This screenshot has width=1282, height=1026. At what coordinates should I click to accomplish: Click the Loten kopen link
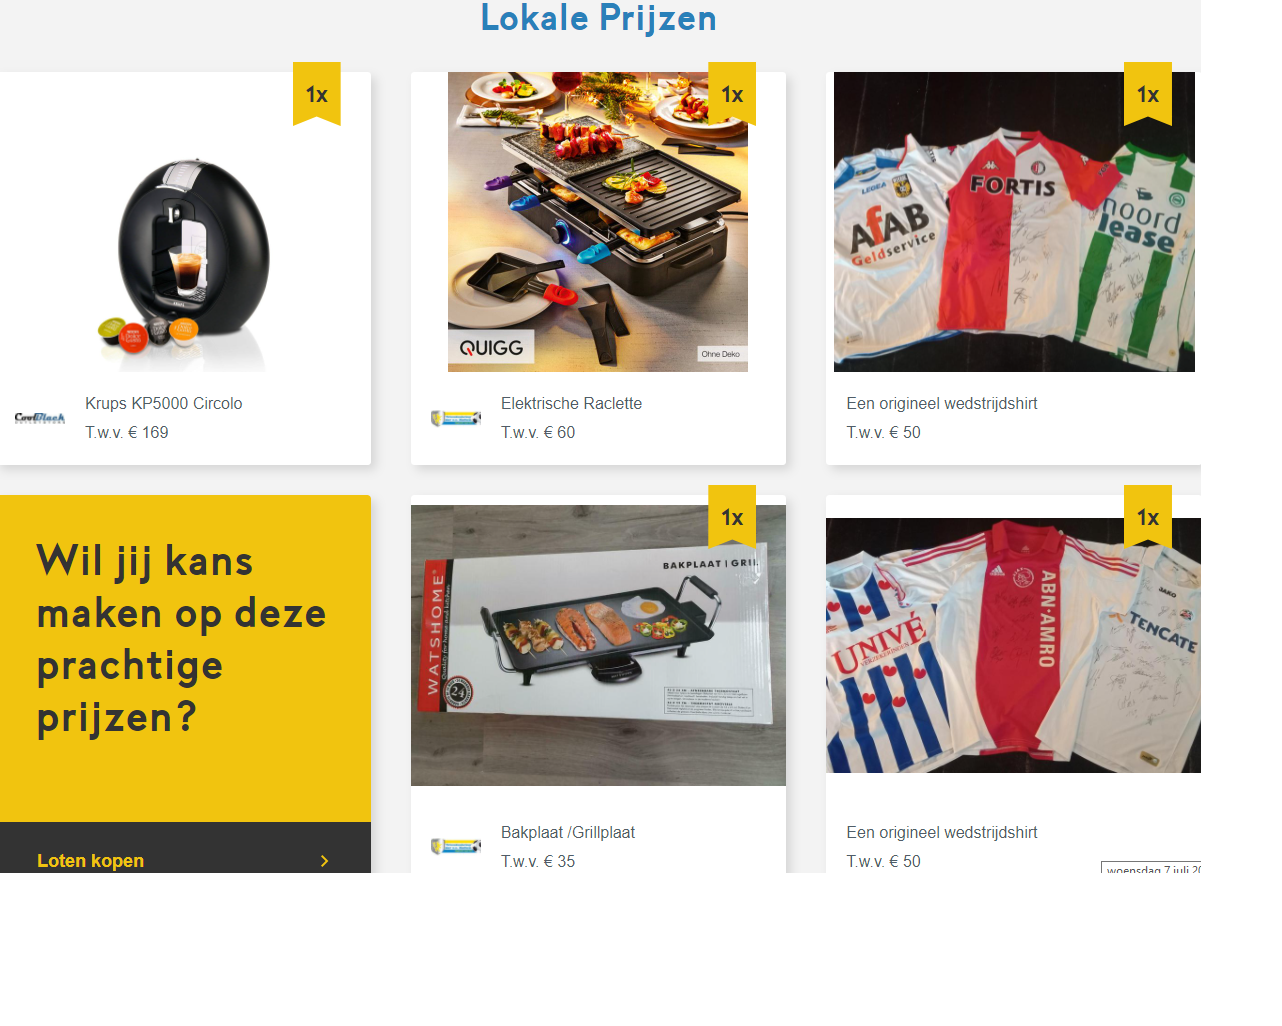pyautogui.click(x=90, y=861)
